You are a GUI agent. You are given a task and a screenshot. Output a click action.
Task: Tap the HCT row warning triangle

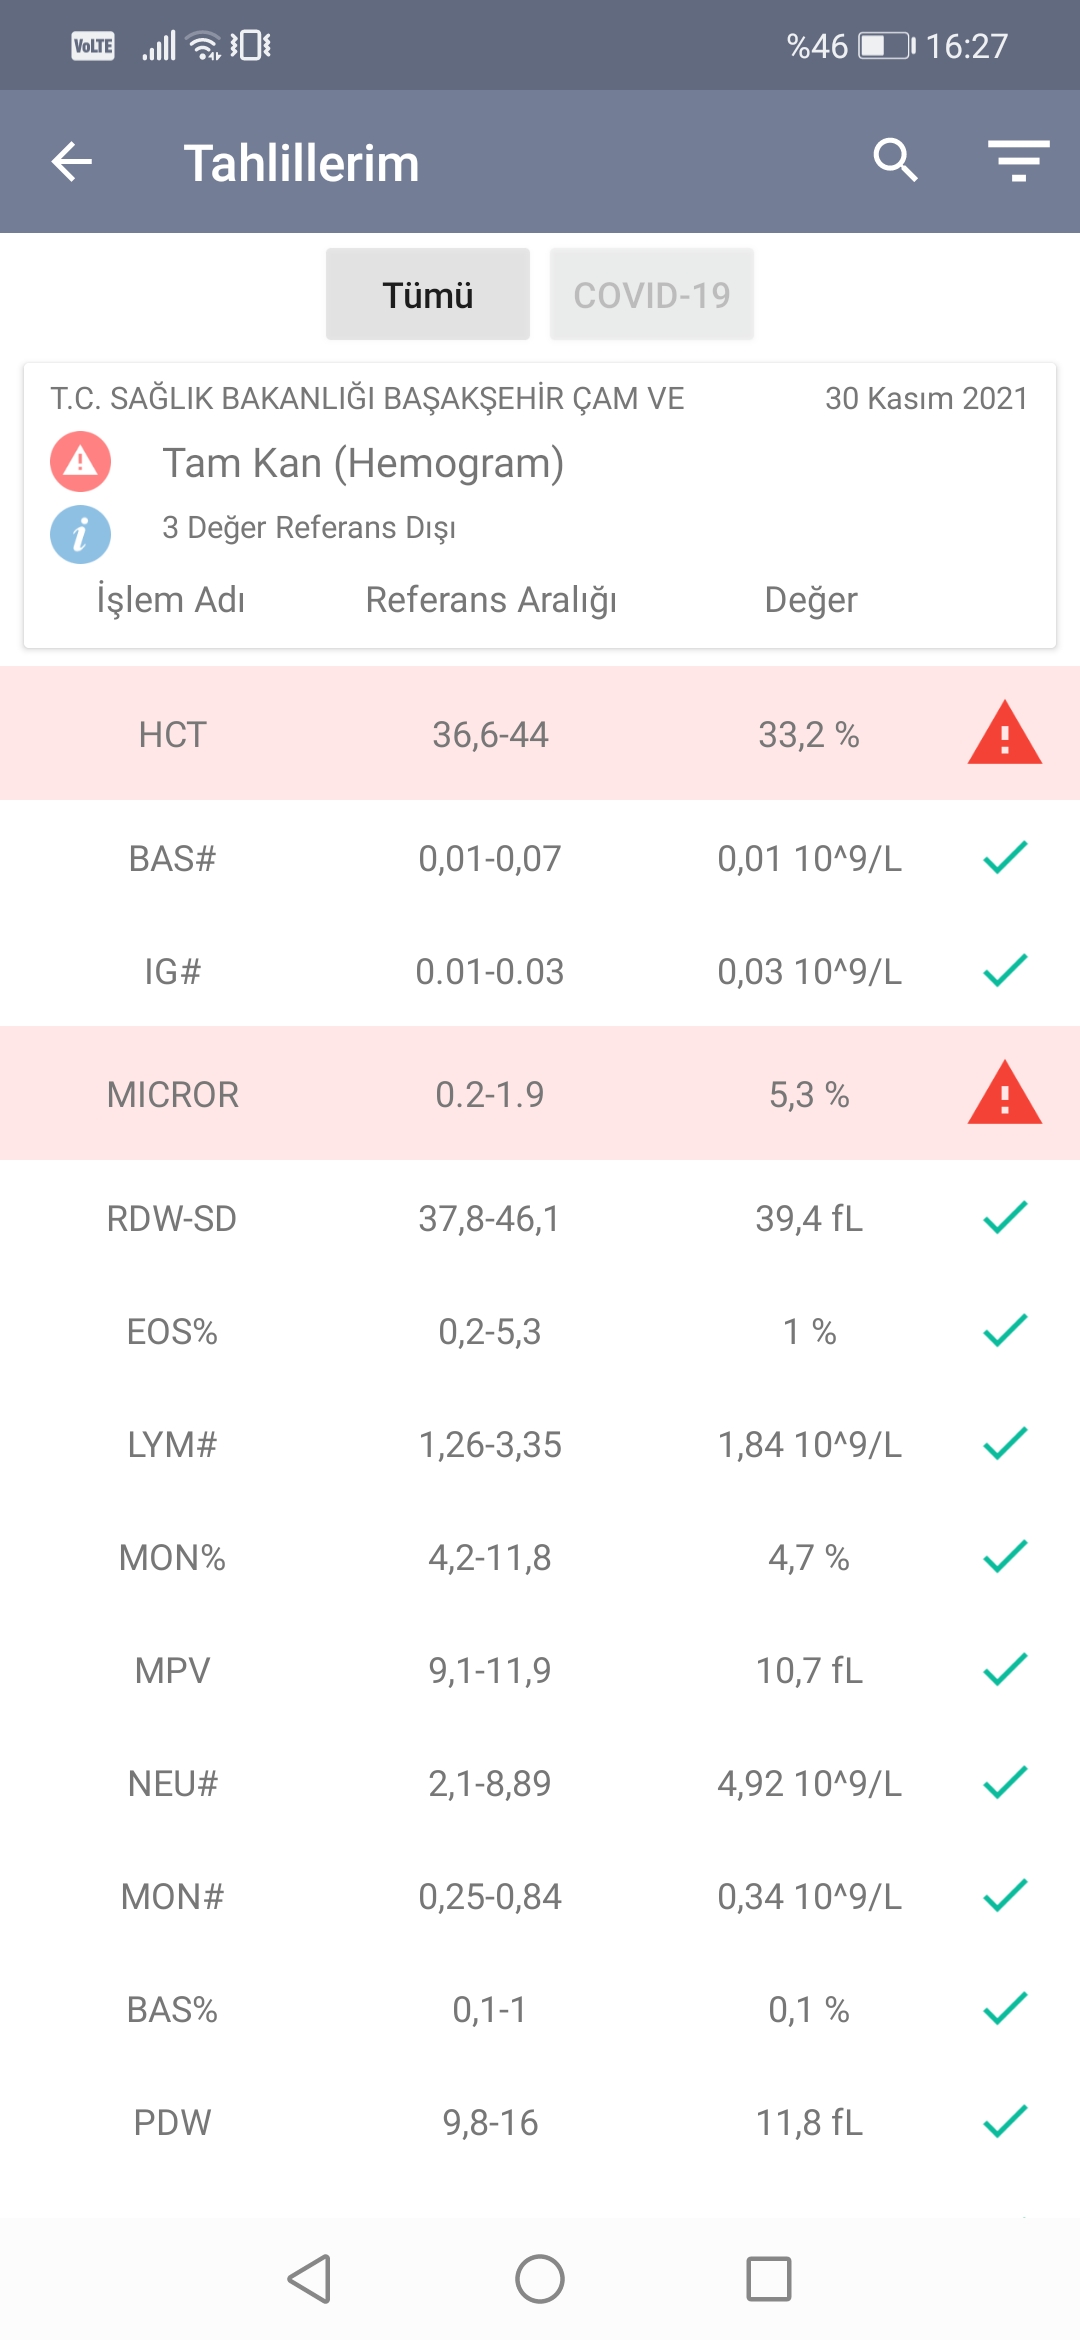tap(1005, 735)
